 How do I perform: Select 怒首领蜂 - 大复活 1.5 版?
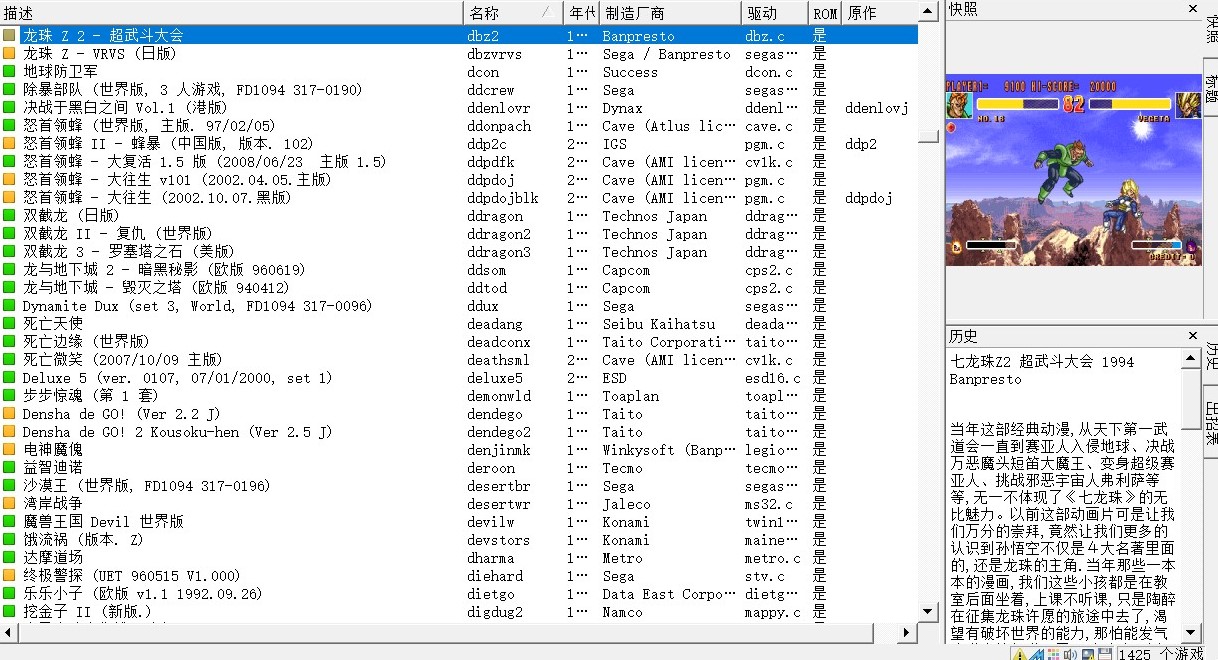coord(459,162)
